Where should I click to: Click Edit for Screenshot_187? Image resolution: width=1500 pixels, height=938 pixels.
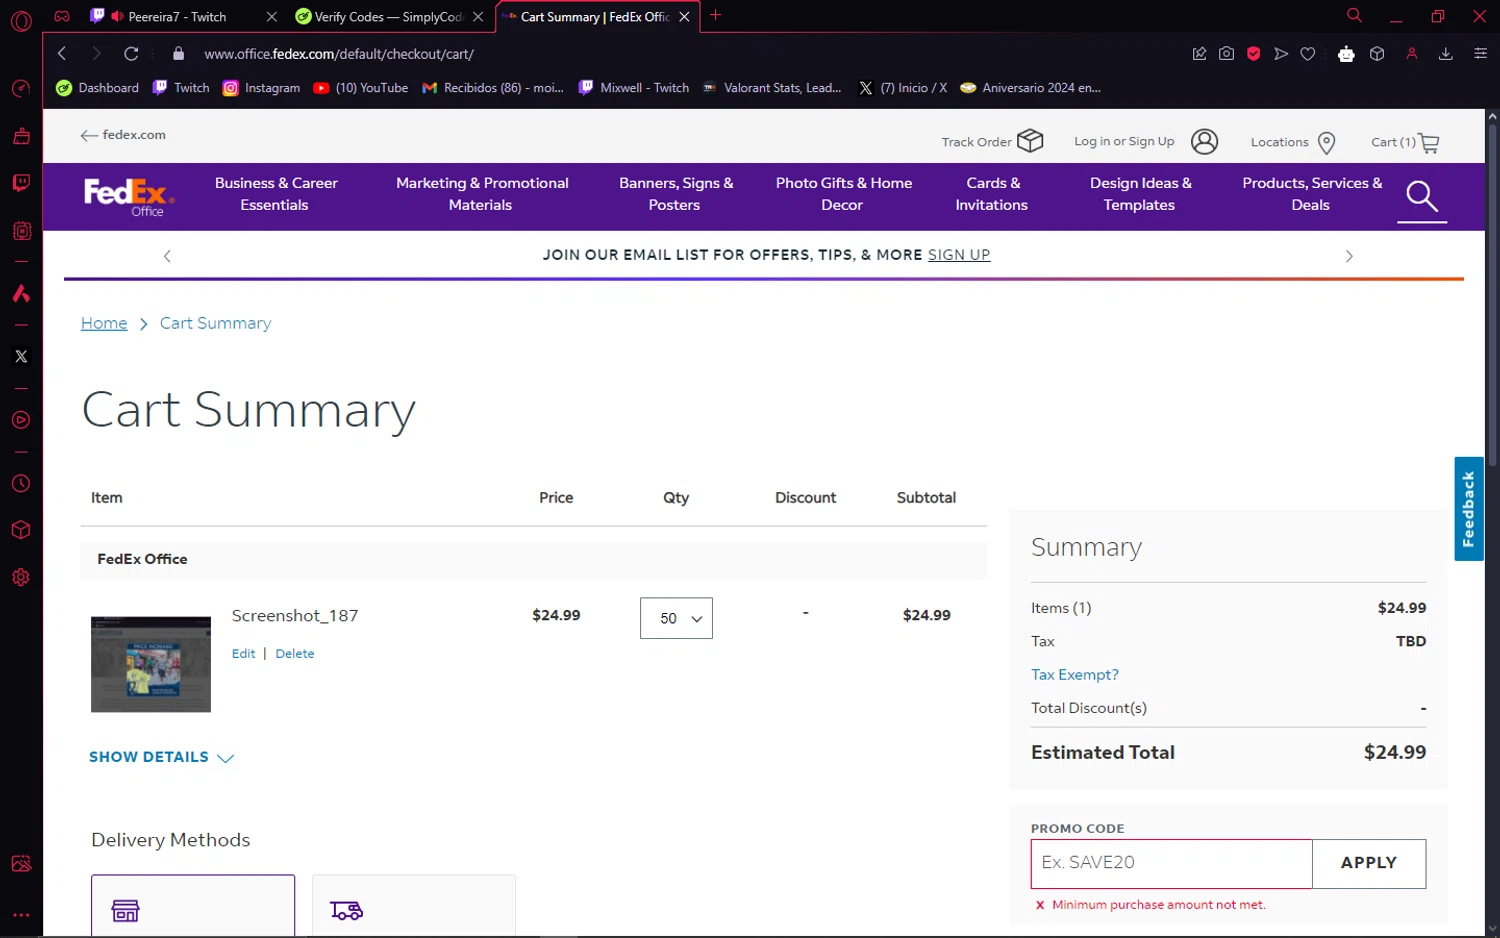click(x=243, y=653)
